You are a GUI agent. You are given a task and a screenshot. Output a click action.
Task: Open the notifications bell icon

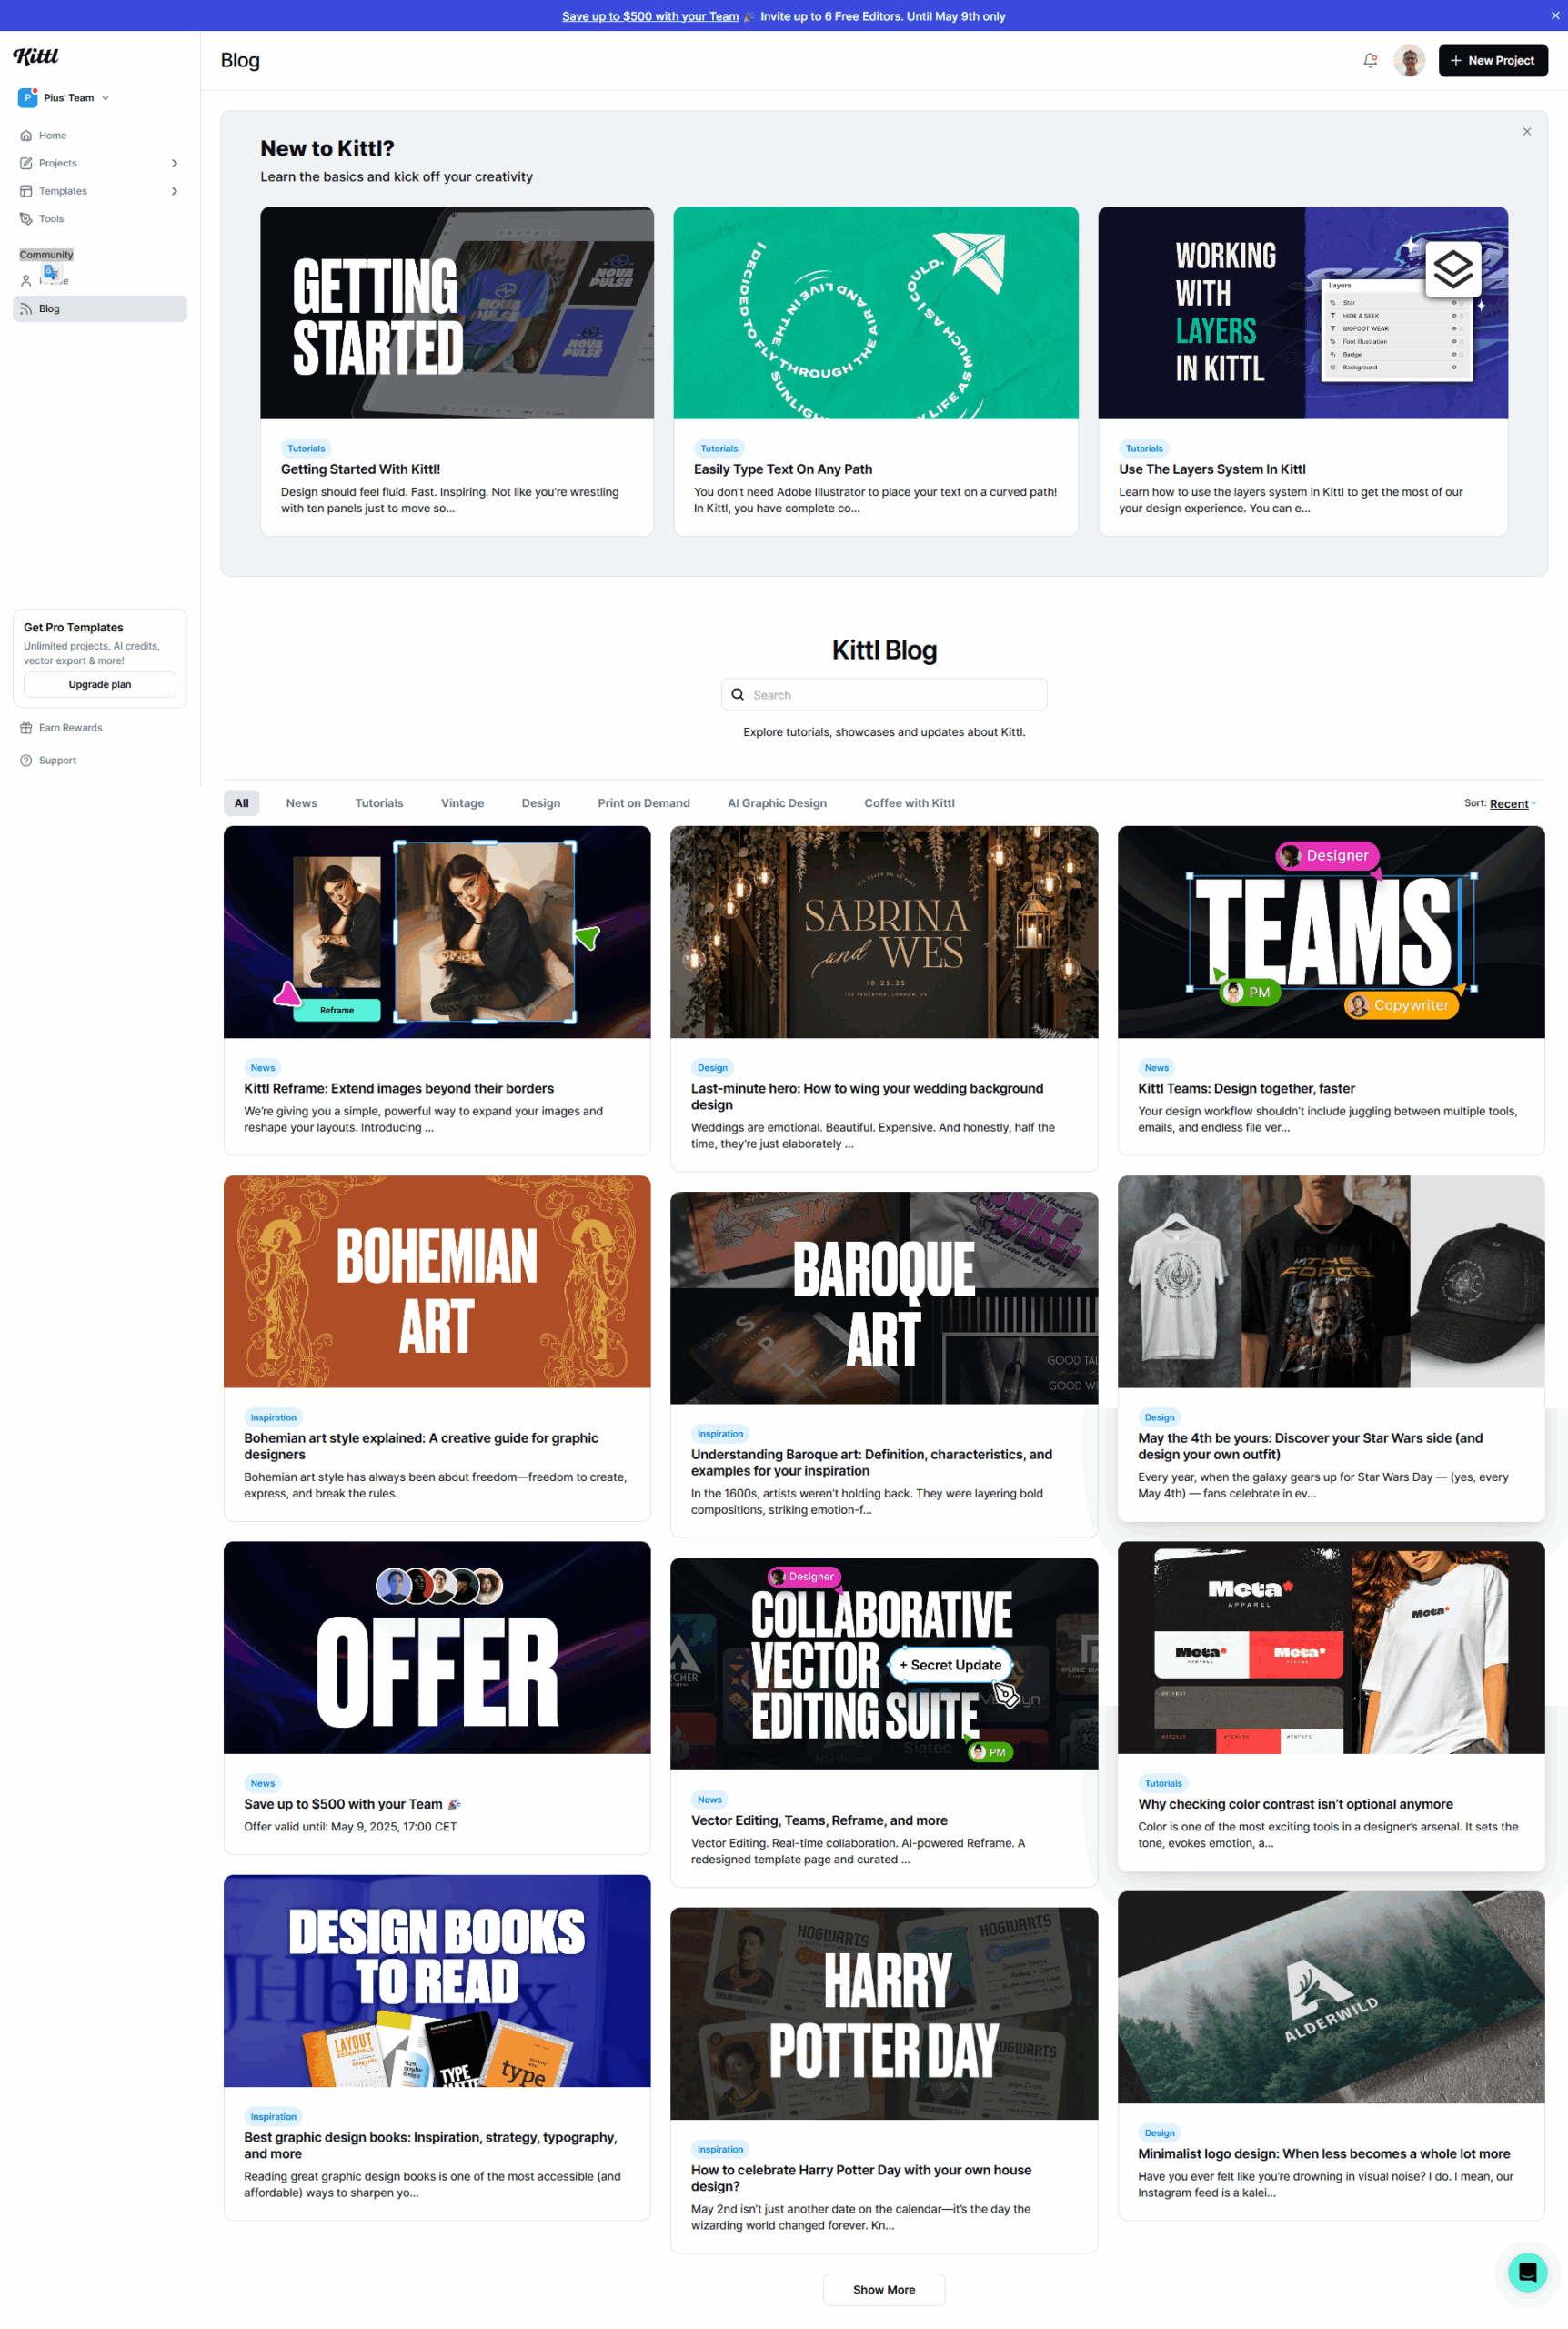(x=1369, y=61)
